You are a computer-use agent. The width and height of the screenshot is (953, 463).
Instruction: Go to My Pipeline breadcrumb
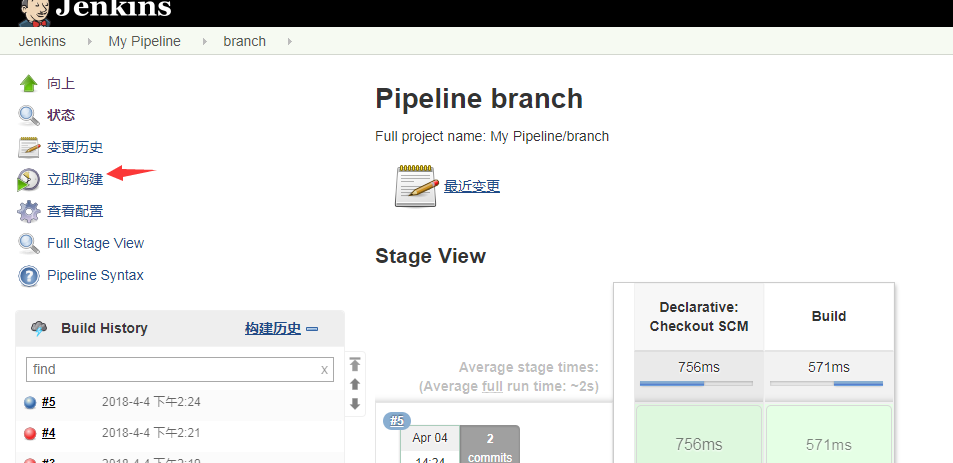[x=145, y=41]
